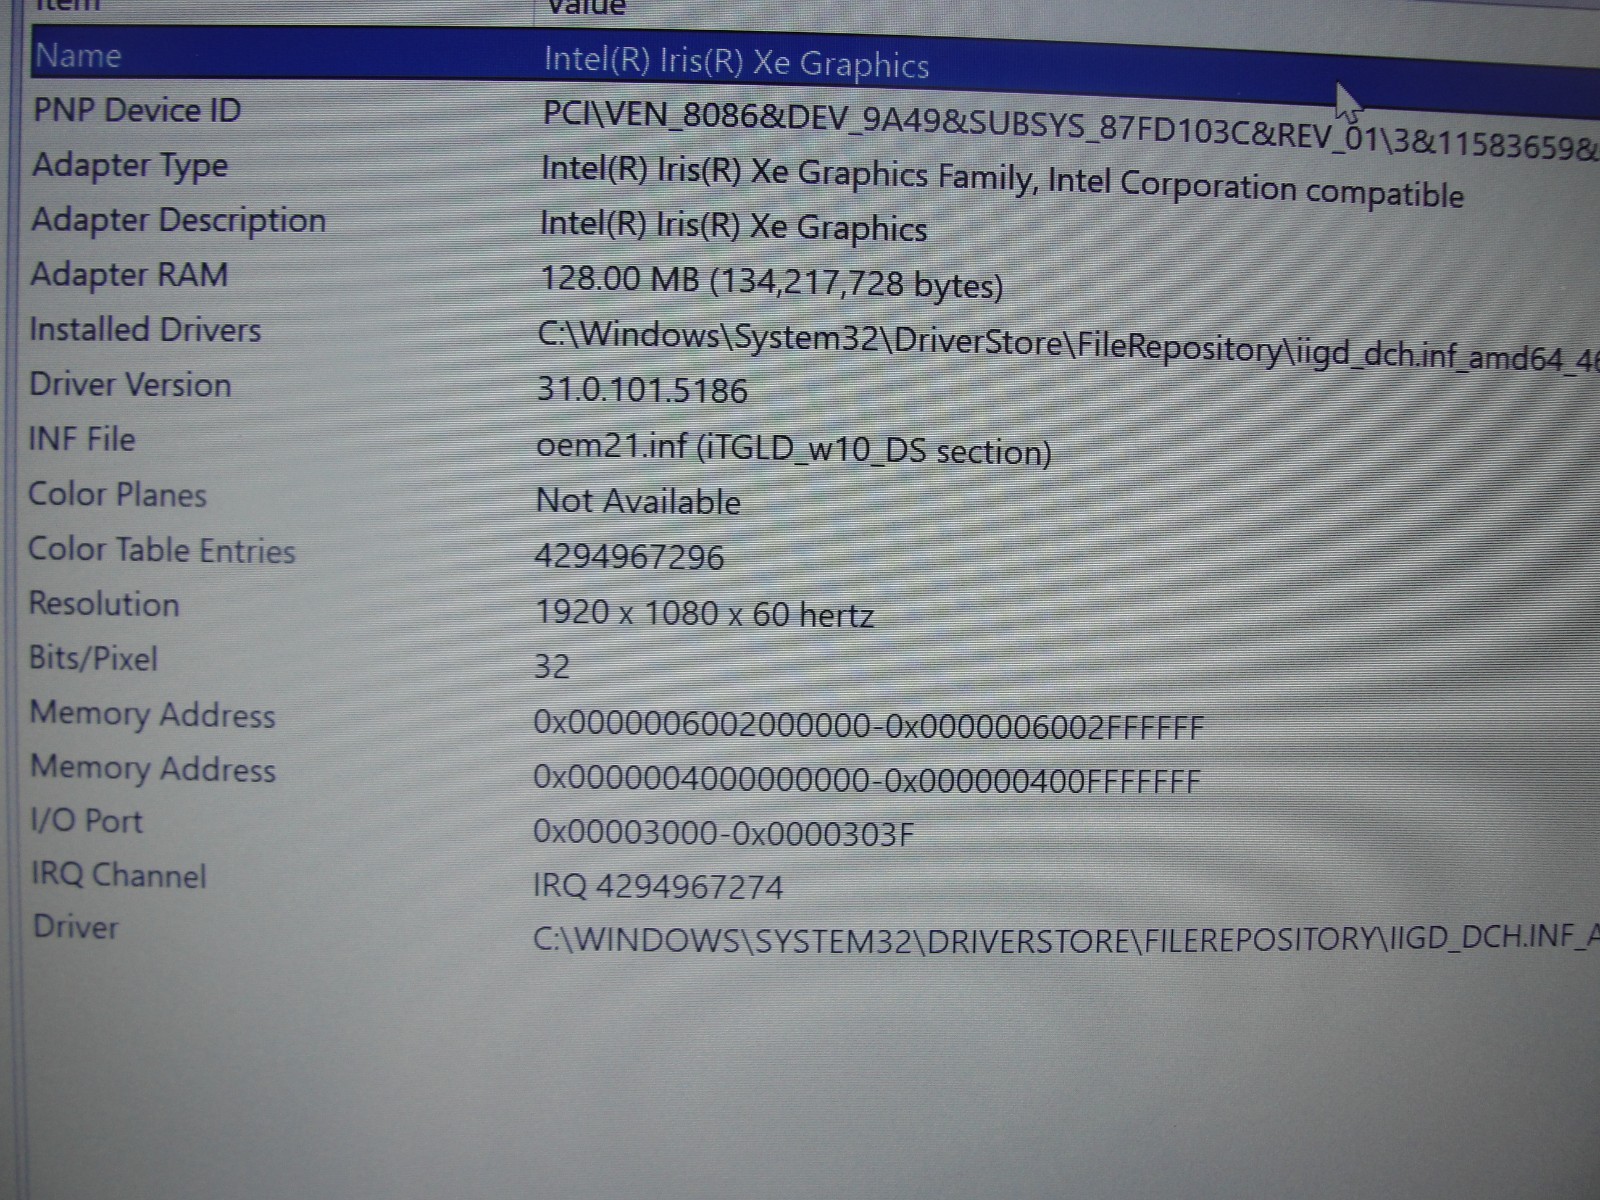Select driver version 31.0.101.5186

click(642, 389)
